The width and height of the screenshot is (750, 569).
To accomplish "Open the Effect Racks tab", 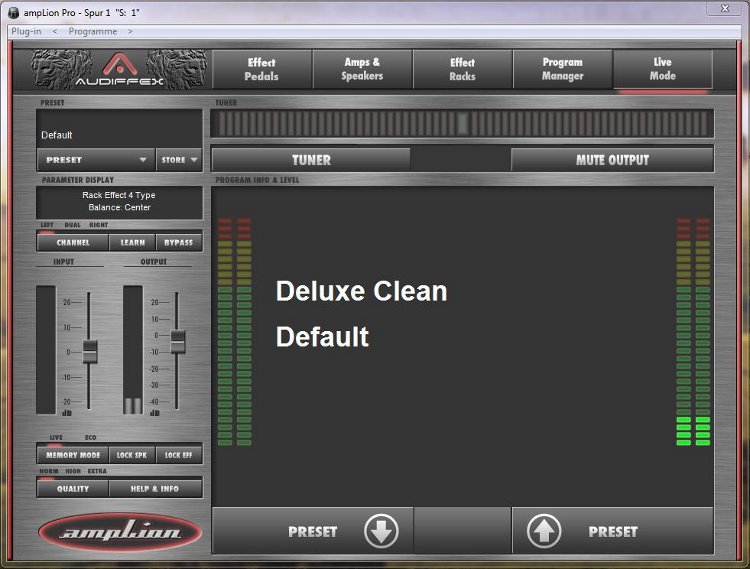I will 463,69.
